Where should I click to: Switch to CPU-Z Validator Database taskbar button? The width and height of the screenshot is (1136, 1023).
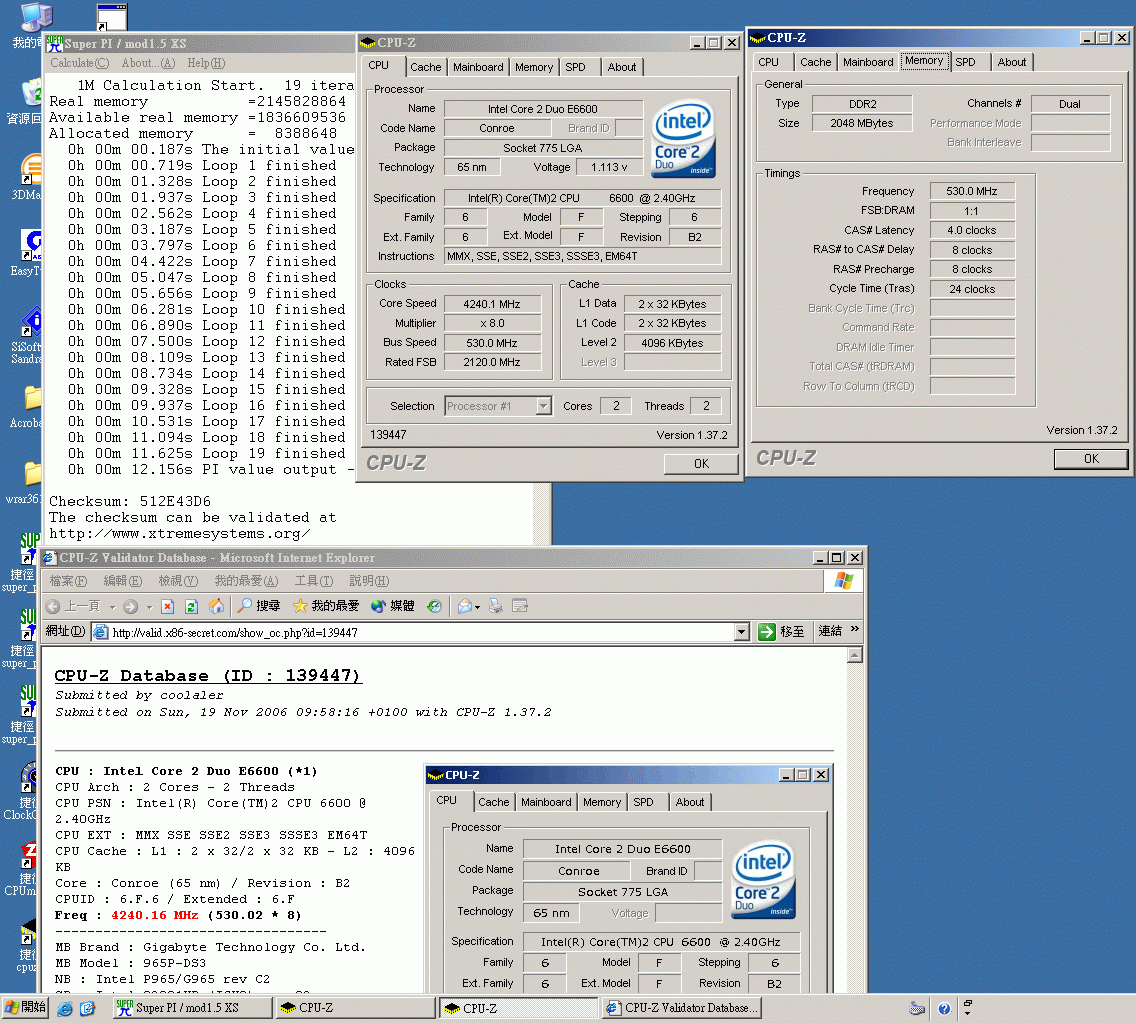tap(682, 1008)
